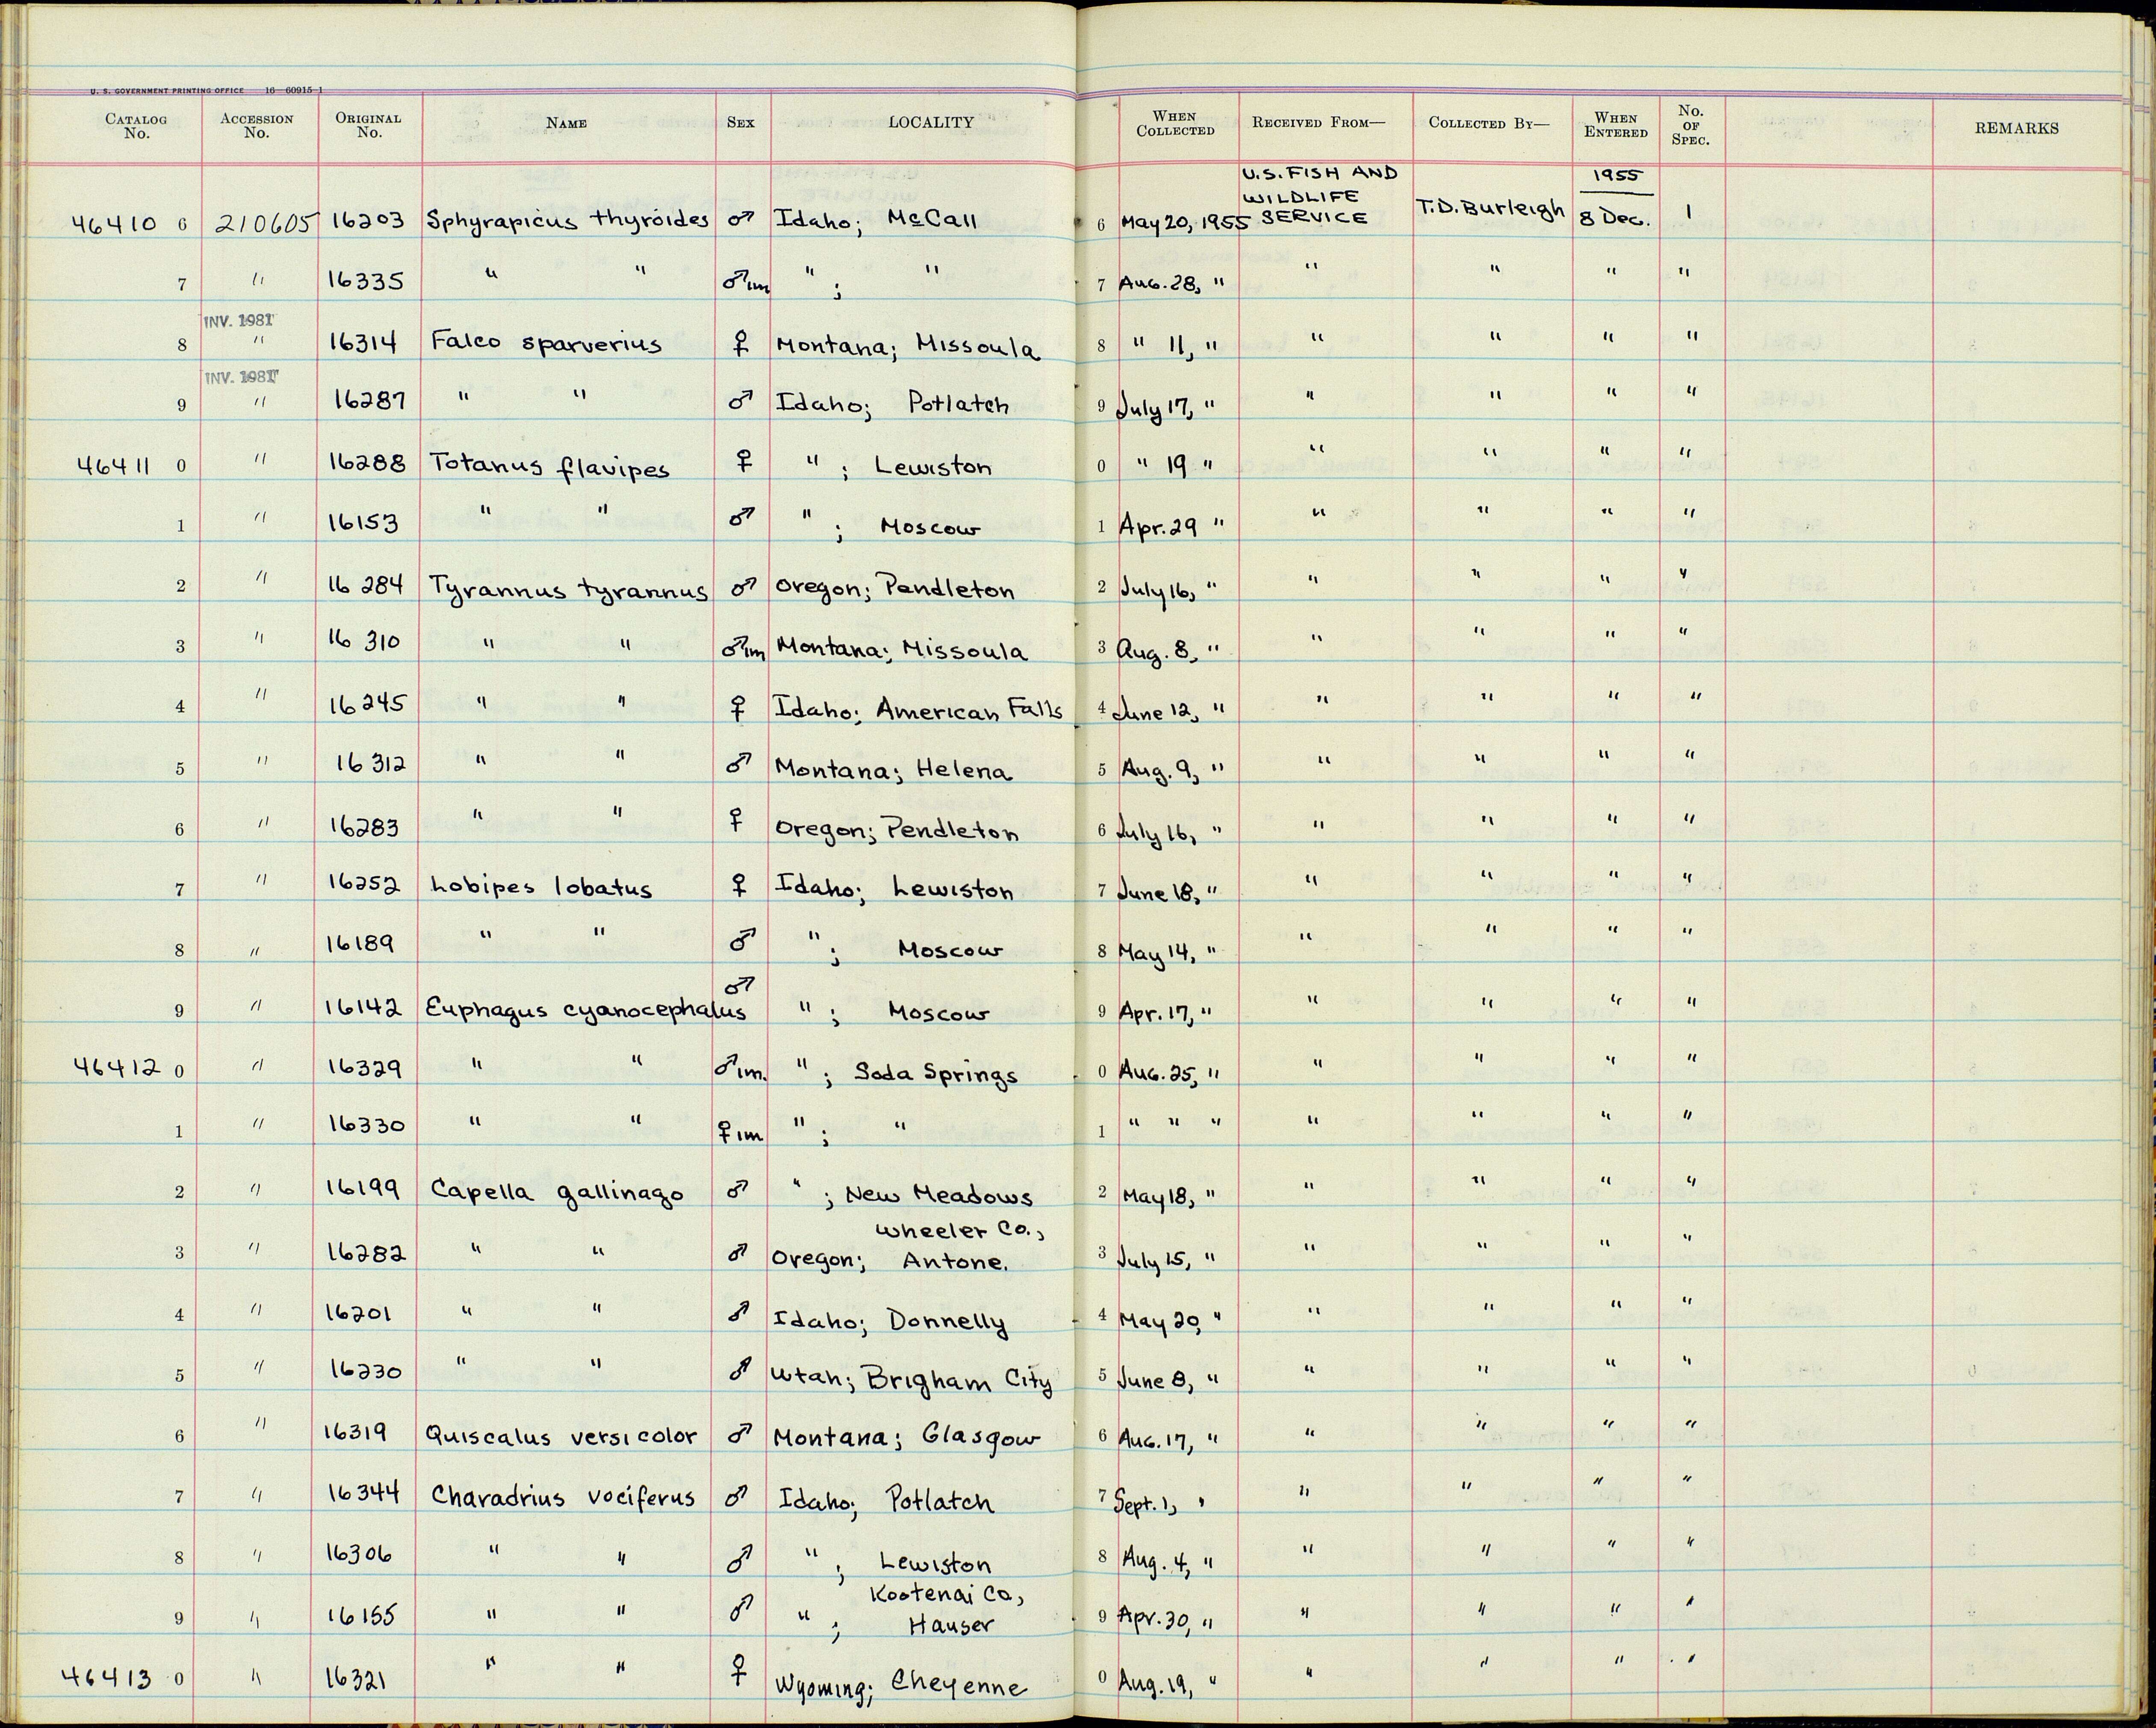Click the name Charadrius vociferus
The height and width of the screenshot is (1728, 2156).
pos(563,1496)
